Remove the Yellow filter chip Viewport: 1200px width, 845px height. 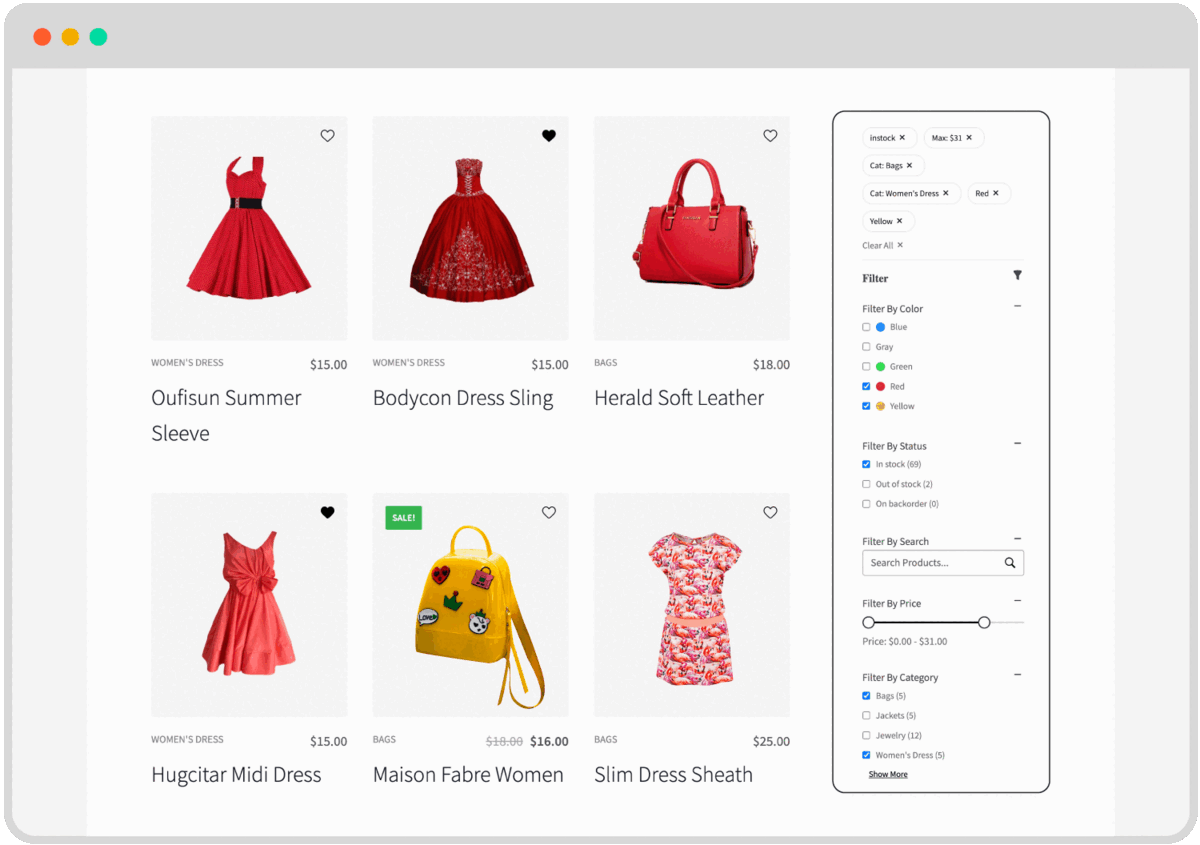pyautogui.click(x=899, y=222)
